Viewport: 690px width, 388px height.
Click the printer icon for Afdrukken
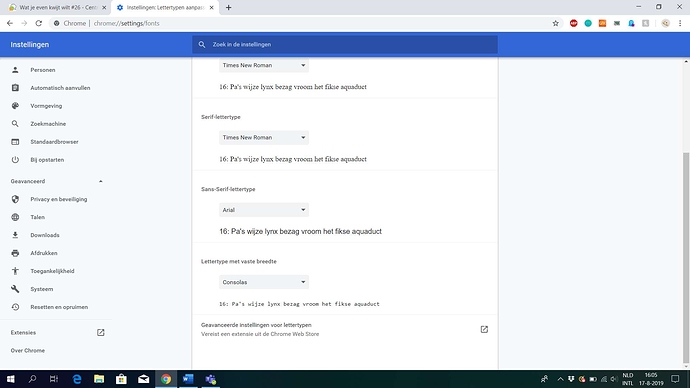pos(15,253)
